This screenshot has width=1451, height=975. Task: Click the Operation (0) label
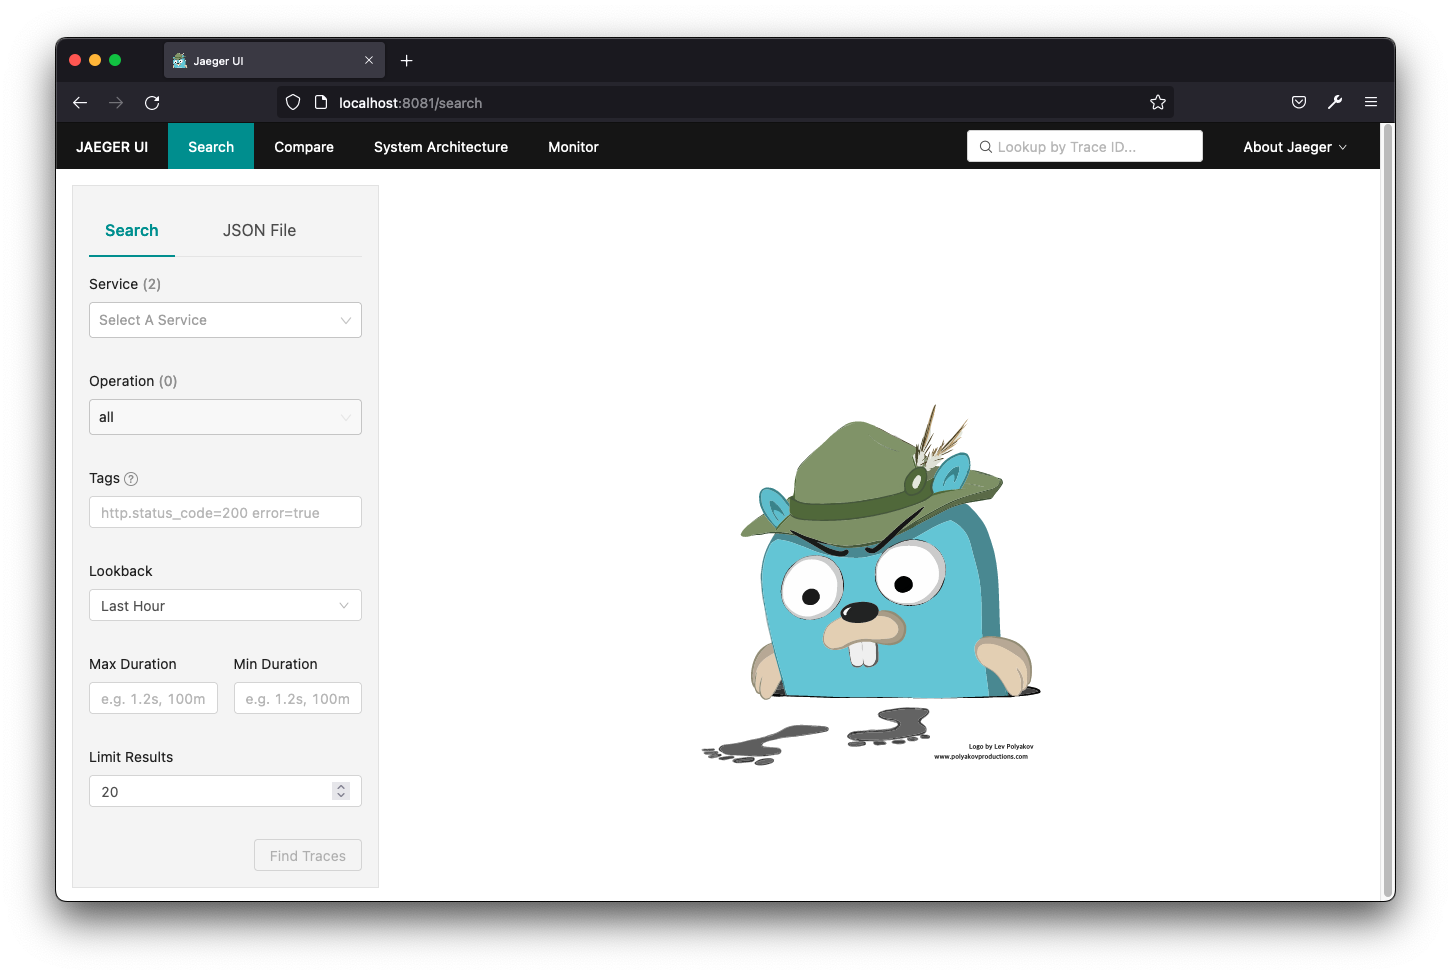[133, 381]
